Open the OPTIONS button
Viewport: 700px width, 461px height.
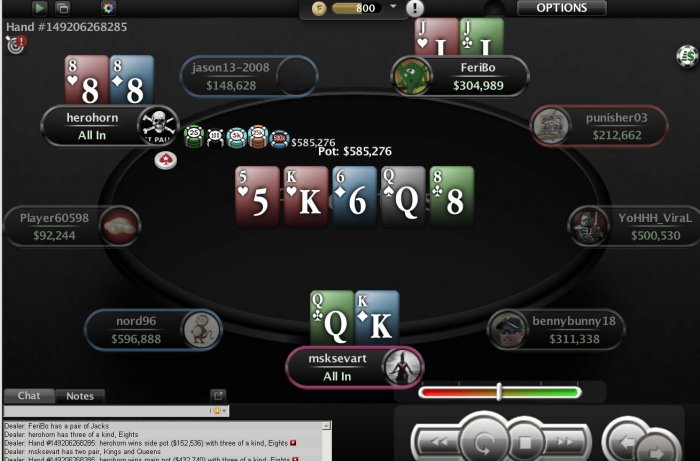(x=562, y=8)
